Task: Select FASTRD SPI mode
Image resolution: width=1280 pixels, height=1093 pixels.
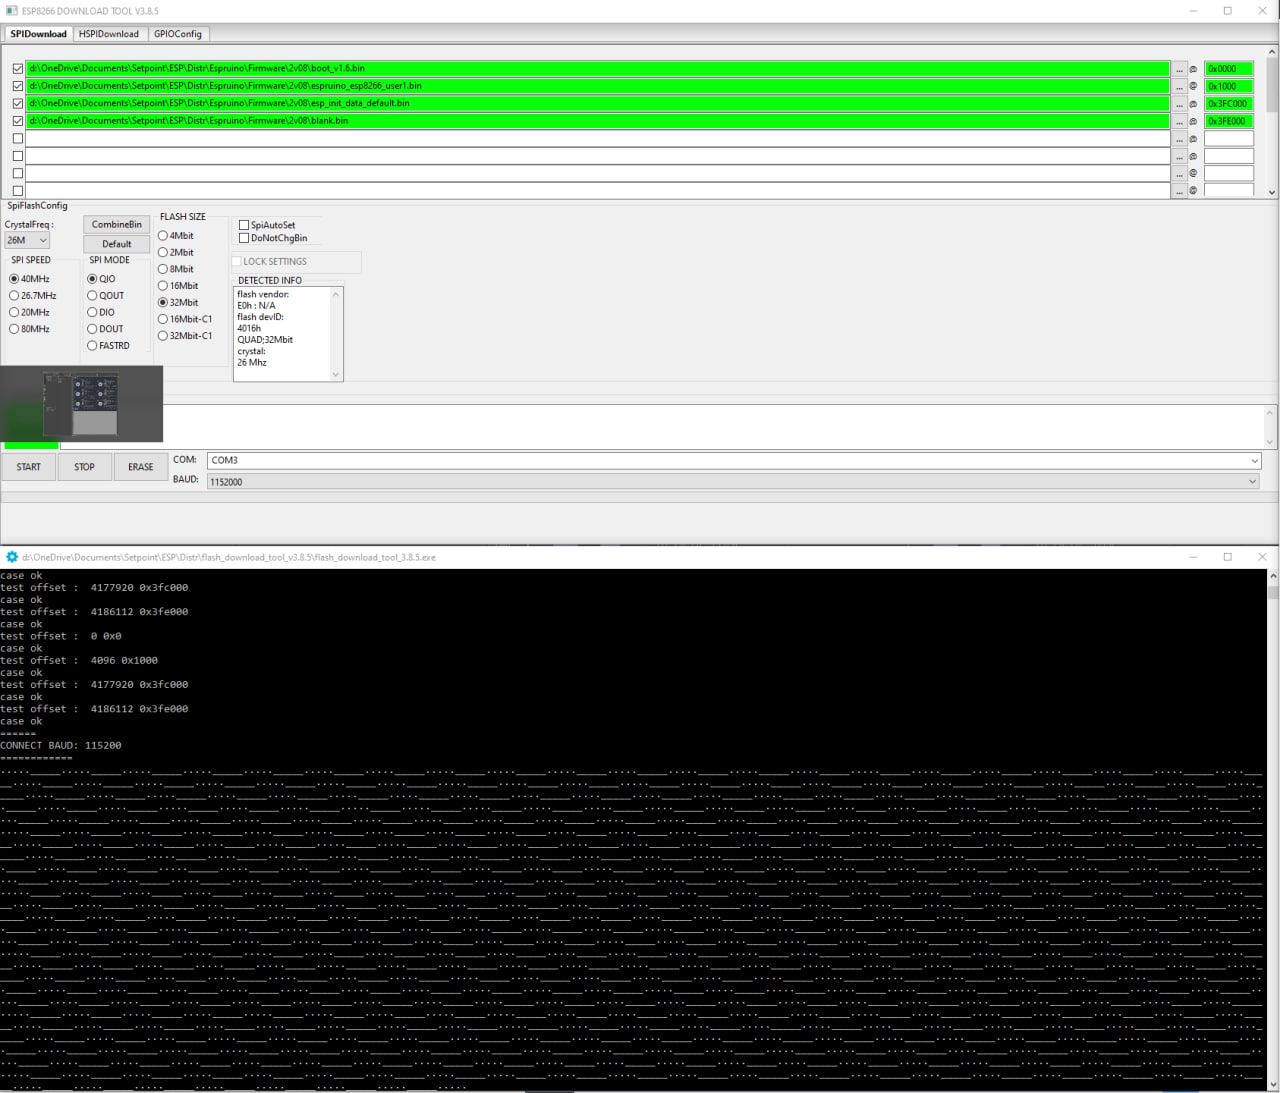Action: 92,346
